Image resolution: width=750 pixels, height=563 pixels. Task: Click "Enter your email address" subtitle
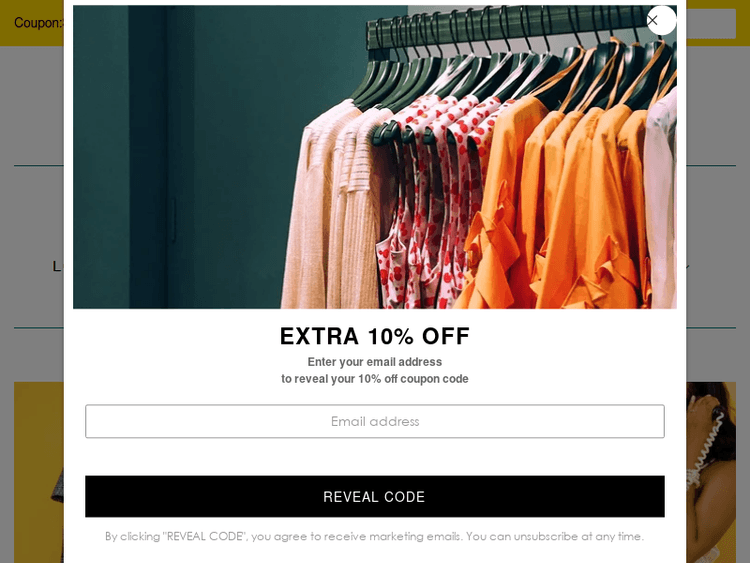[x=375, y=362]
